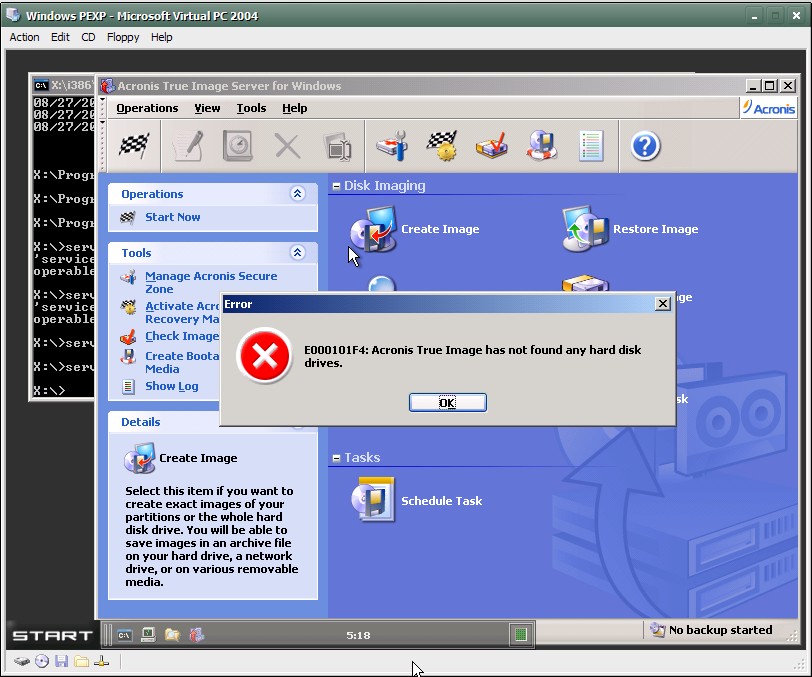Collapse the Disk Imaging section
Viewport: 812px width, 677px height.
coord(336,186)
